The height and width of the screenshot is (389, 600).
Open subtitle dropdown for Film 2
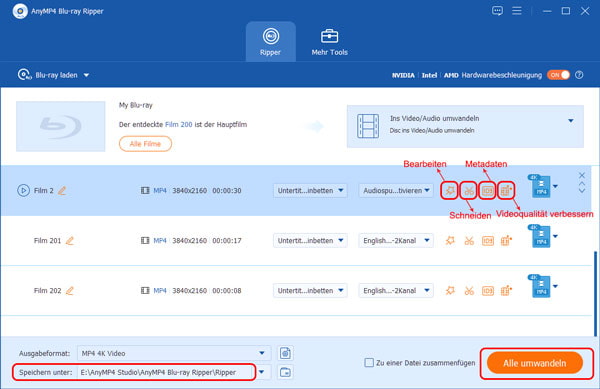310,190
